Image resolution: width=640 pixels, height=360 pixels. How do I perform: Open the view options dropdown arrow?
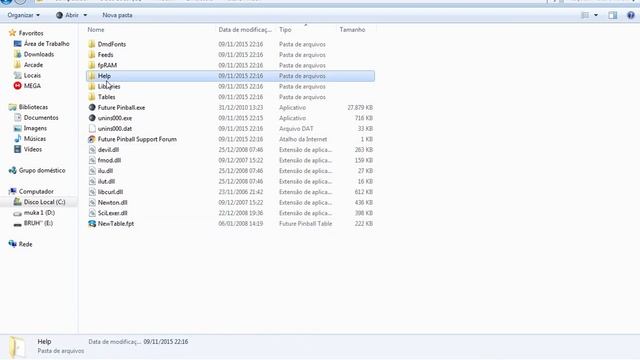click(x=596, y=15)
